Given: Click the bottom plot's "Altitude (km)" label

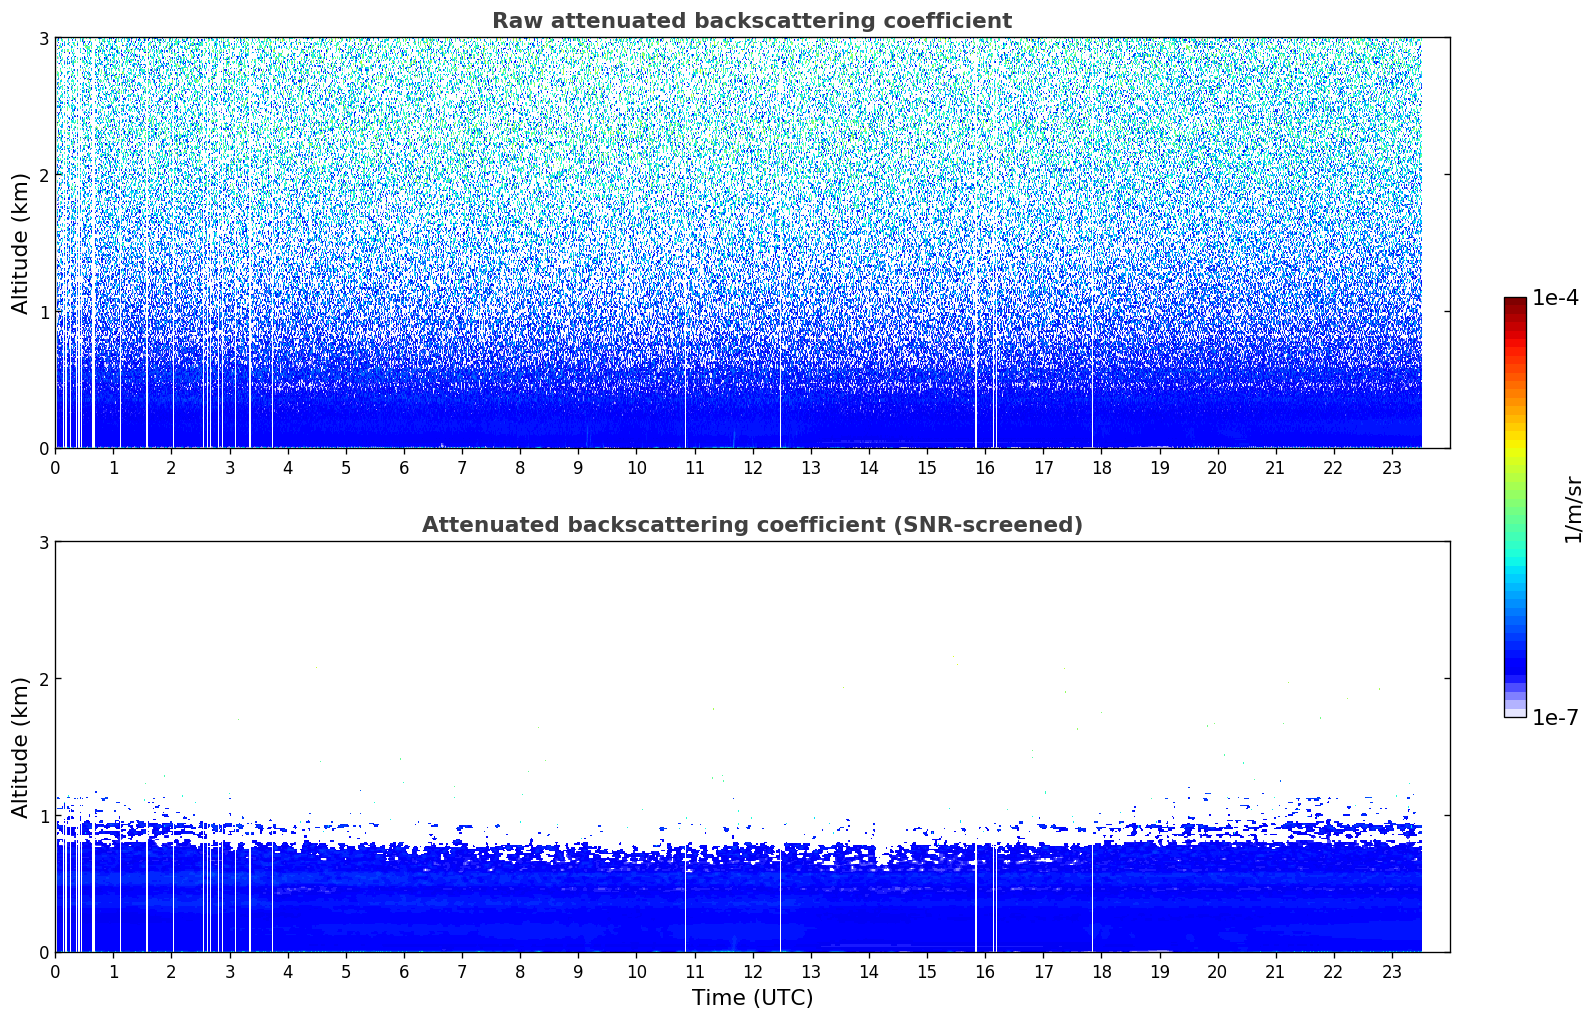Looking at the screenshot, I should tap(20, 747).
